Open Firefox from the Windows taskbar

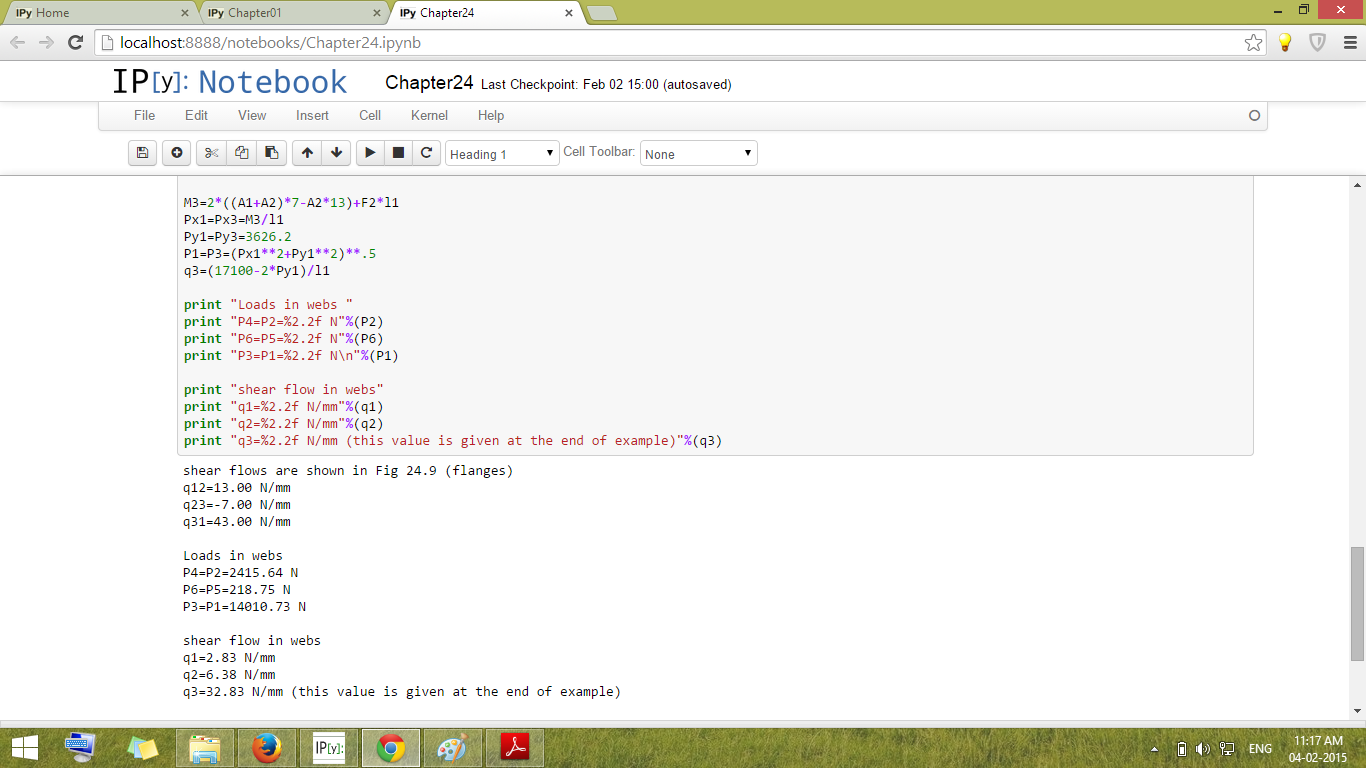click(x=267, y=748)
